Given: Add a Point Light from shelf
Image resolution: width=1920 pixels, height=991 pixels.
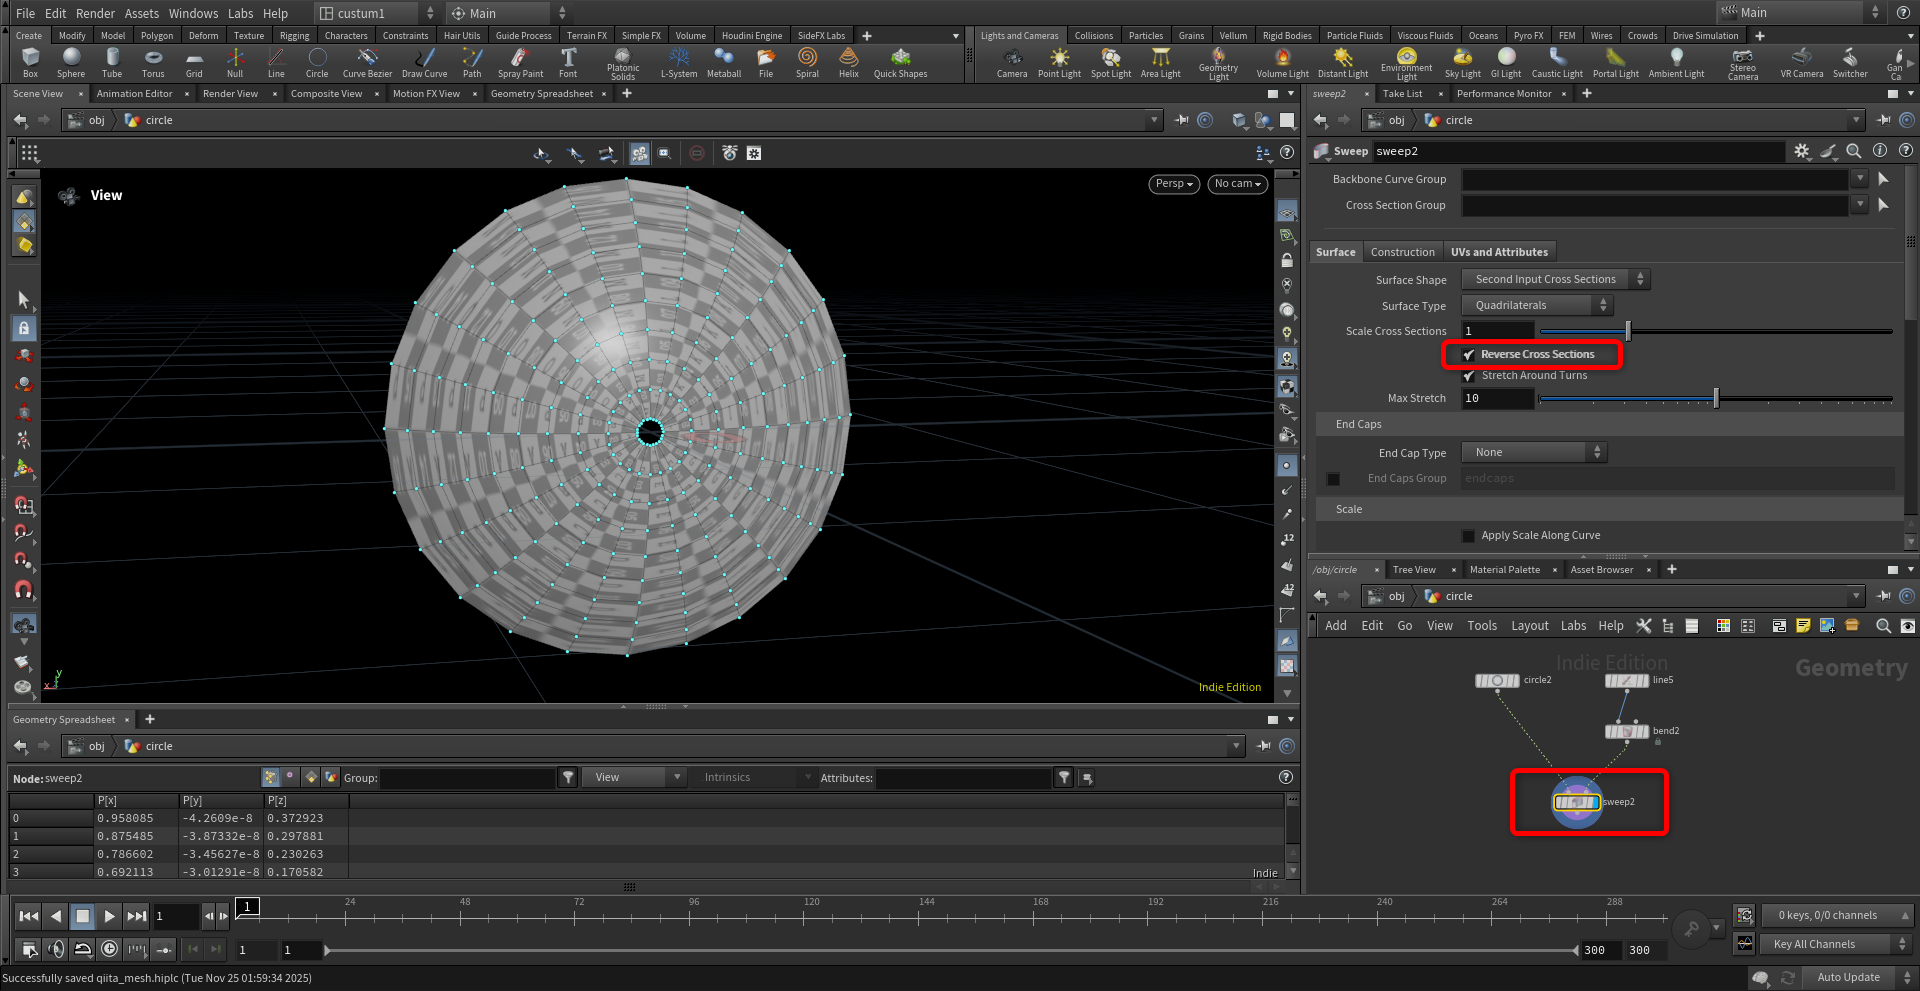Looking at the screenshot, I should tap(1059, 62).
